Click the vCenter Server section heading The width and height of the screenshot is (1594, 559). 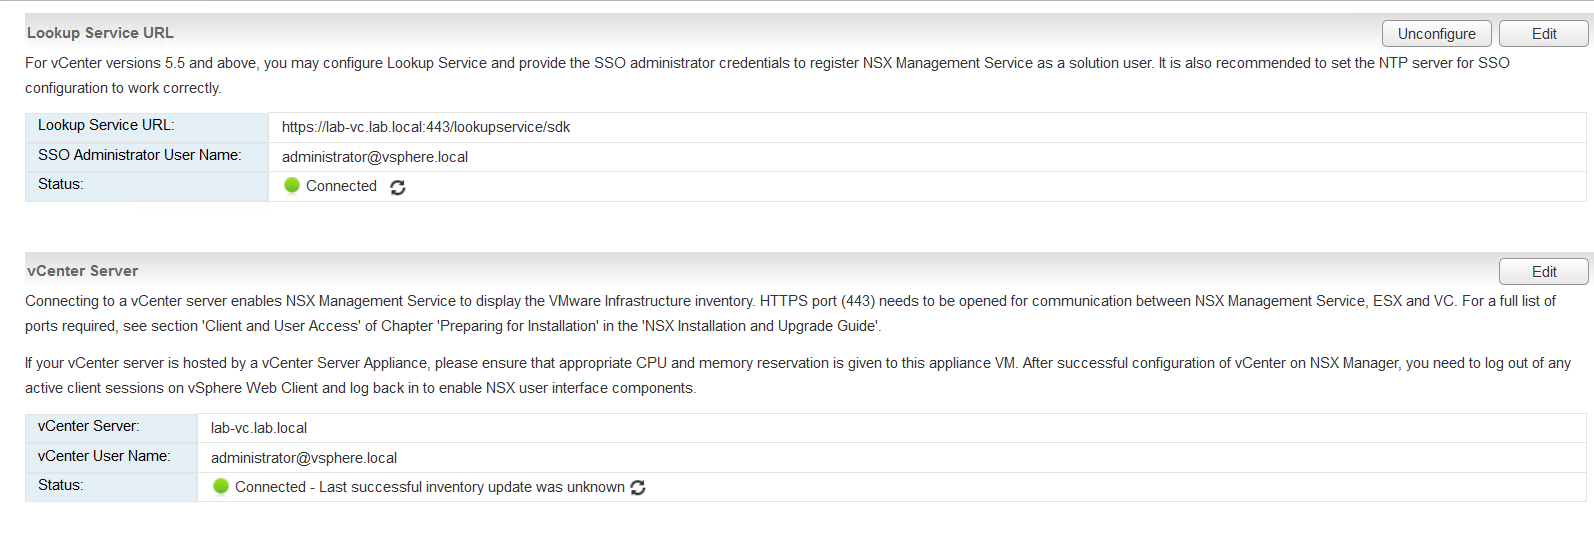click(83, 271)
